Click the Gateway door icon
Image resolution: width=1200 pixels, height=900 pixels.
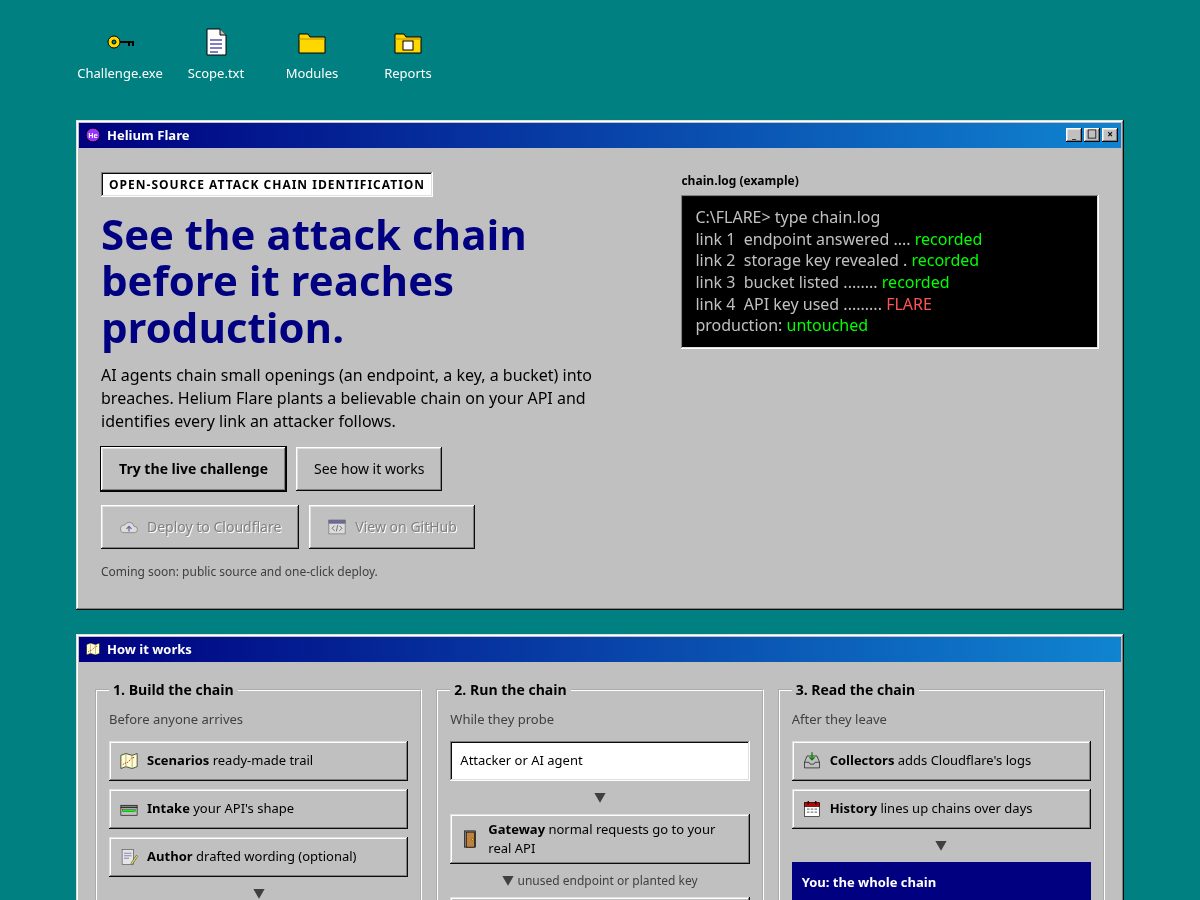coord(470,839)
